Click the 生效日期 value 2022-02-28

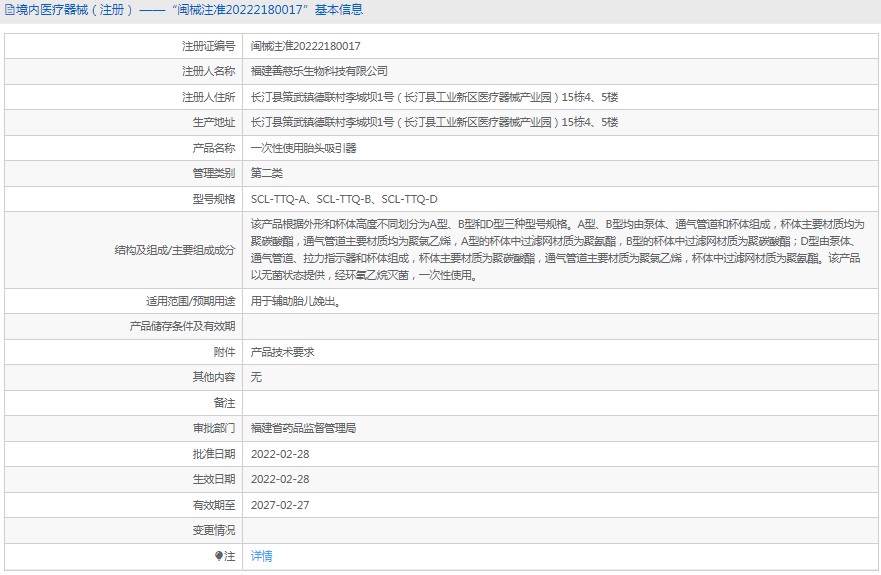tap(280, 479)
